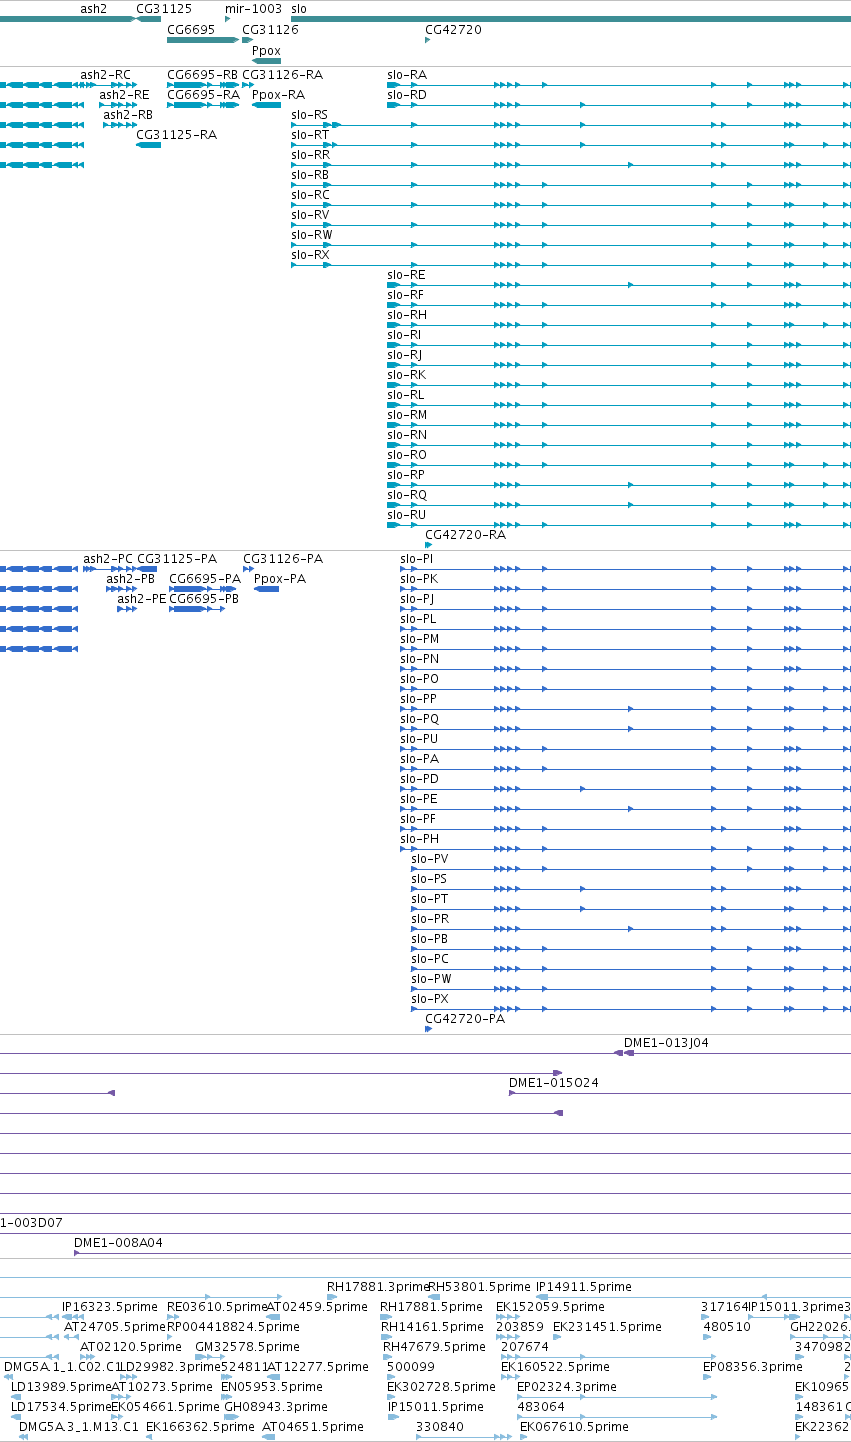Select transcript CG31125-RA

click(176, 135)
